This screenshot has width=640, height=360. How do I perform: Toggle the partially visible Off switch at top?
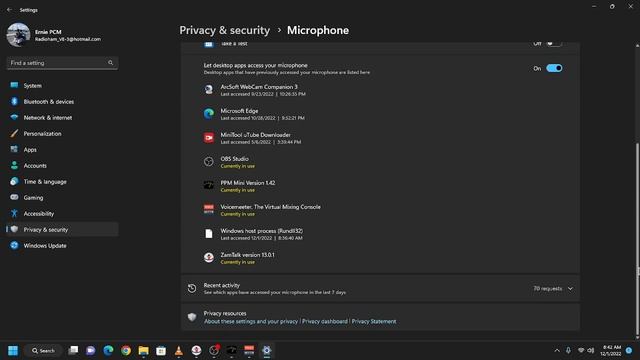click(x=554, y=43)
